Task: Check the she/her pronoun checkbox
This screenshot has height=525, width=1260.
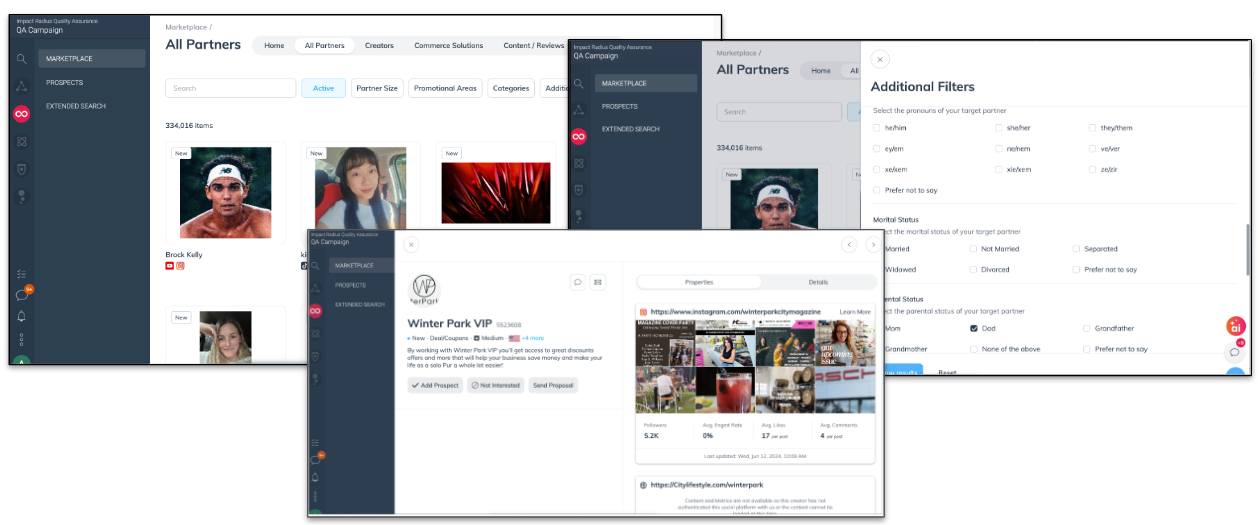Action: tap(998, 128)
